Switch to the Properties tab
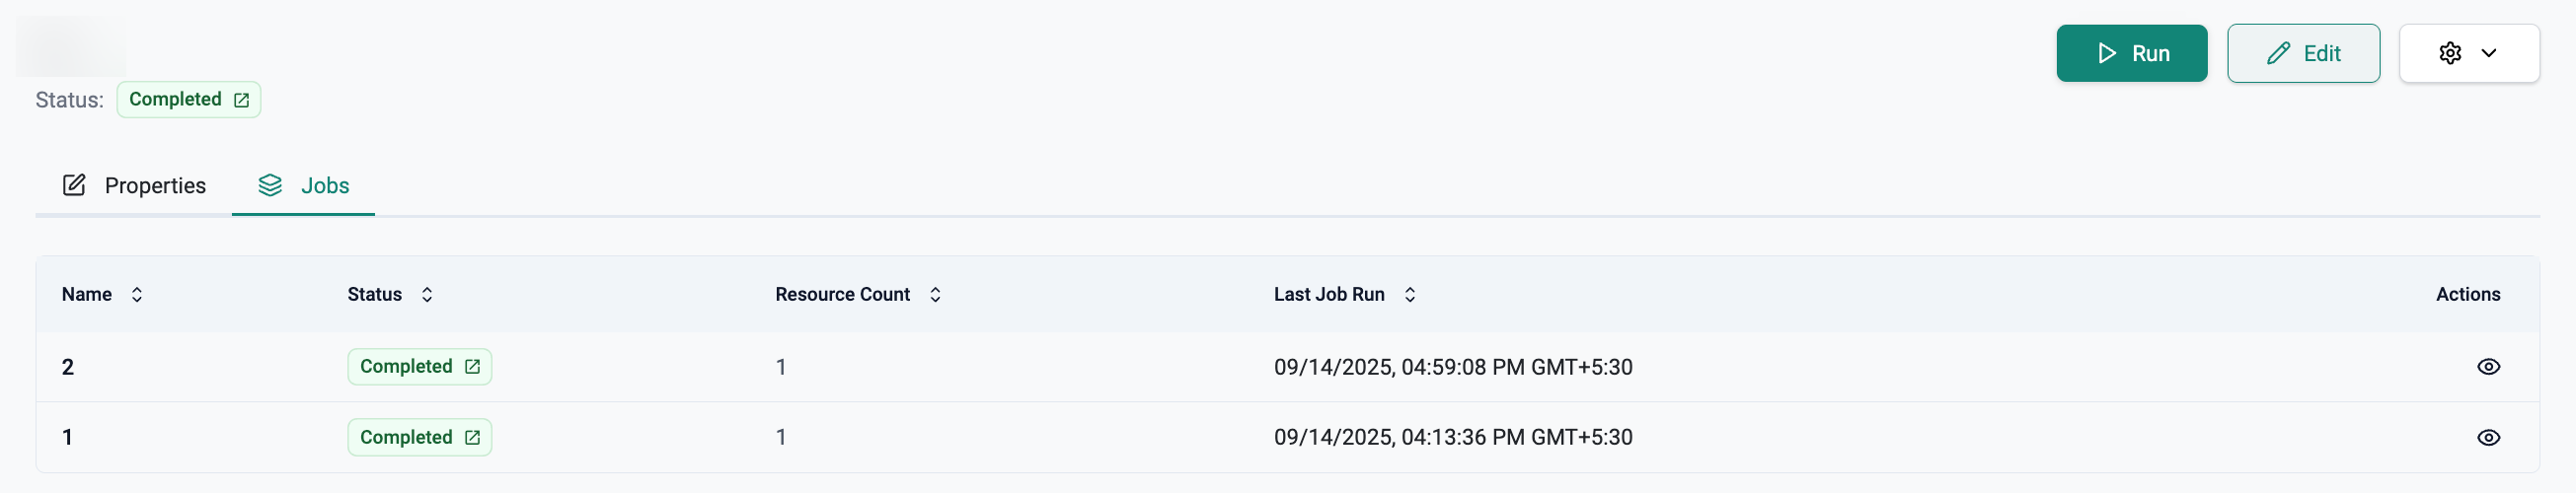 point(154,186)
